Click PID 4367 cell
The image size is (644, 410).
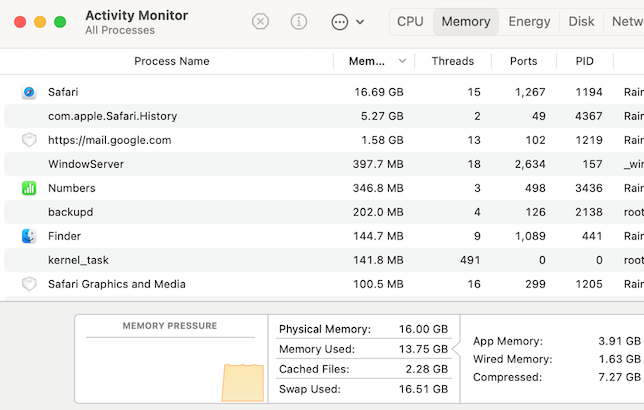589,116
